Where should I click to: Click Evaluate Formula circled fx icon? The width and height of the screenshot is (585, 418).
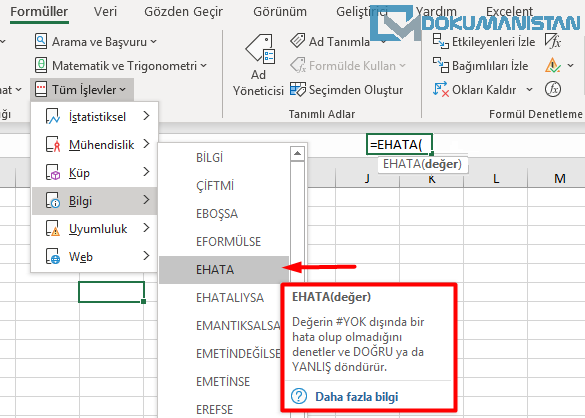pos(553,89)
